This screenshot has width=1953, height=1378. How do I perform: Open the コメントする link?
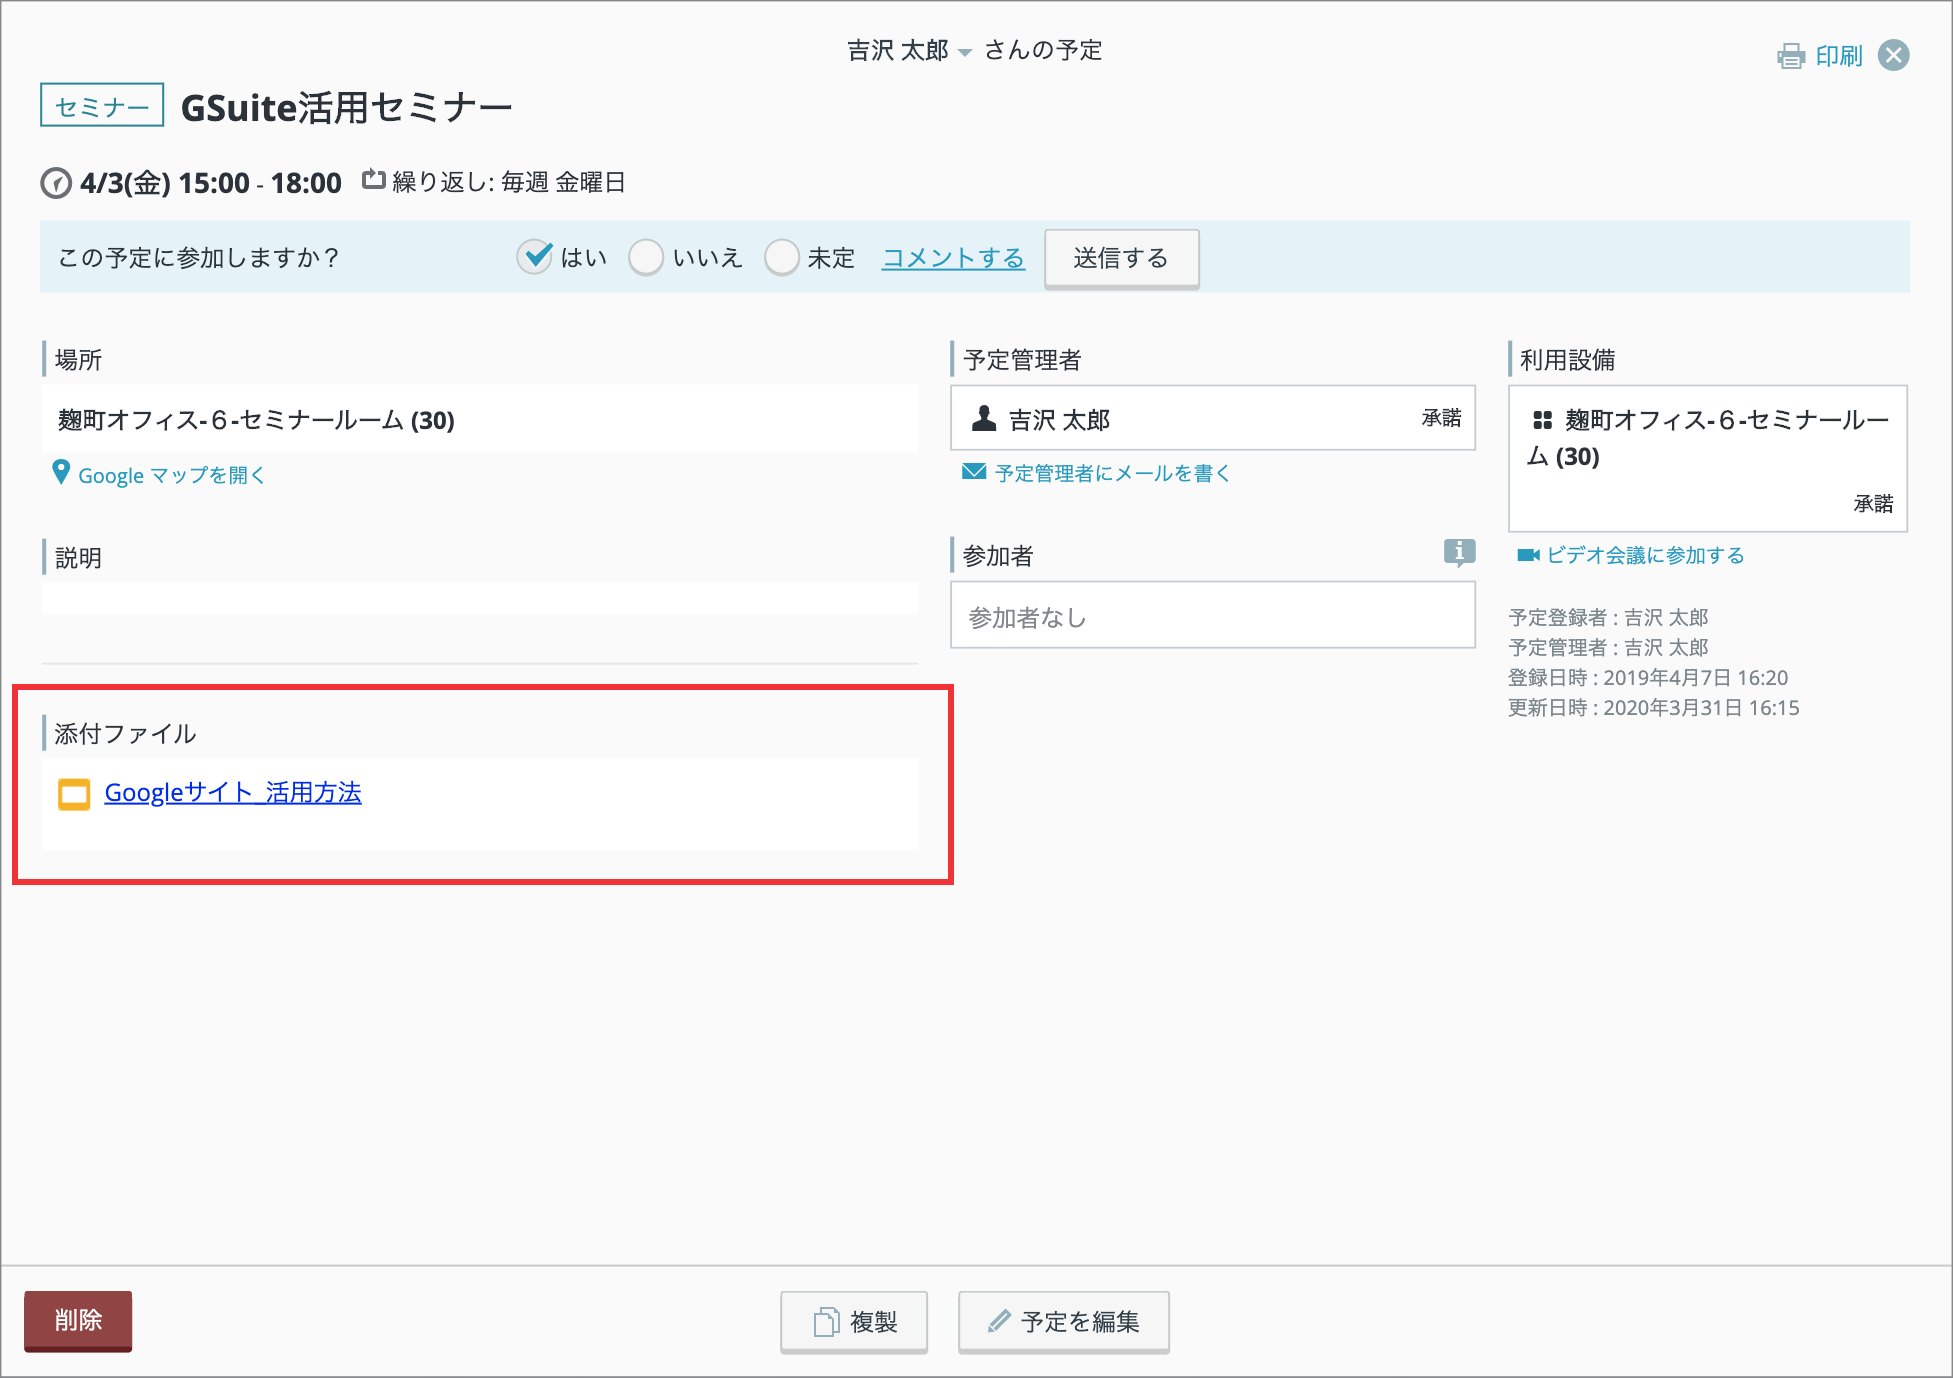point(953,258)
